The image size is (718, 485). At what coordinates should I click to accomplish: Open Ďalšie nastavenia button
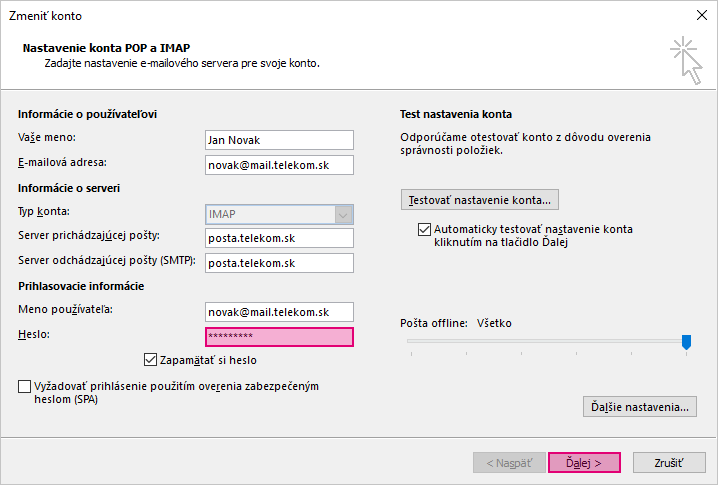640,407
